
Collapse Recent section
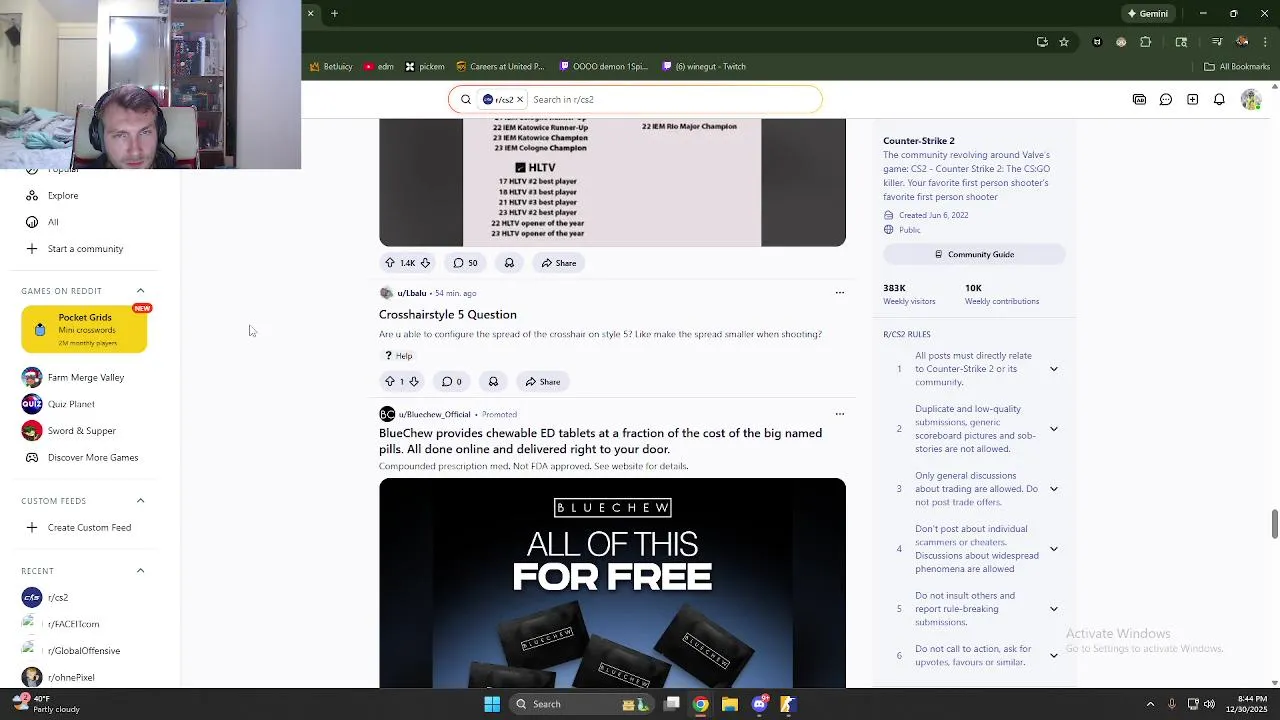(x=140, y=571)
